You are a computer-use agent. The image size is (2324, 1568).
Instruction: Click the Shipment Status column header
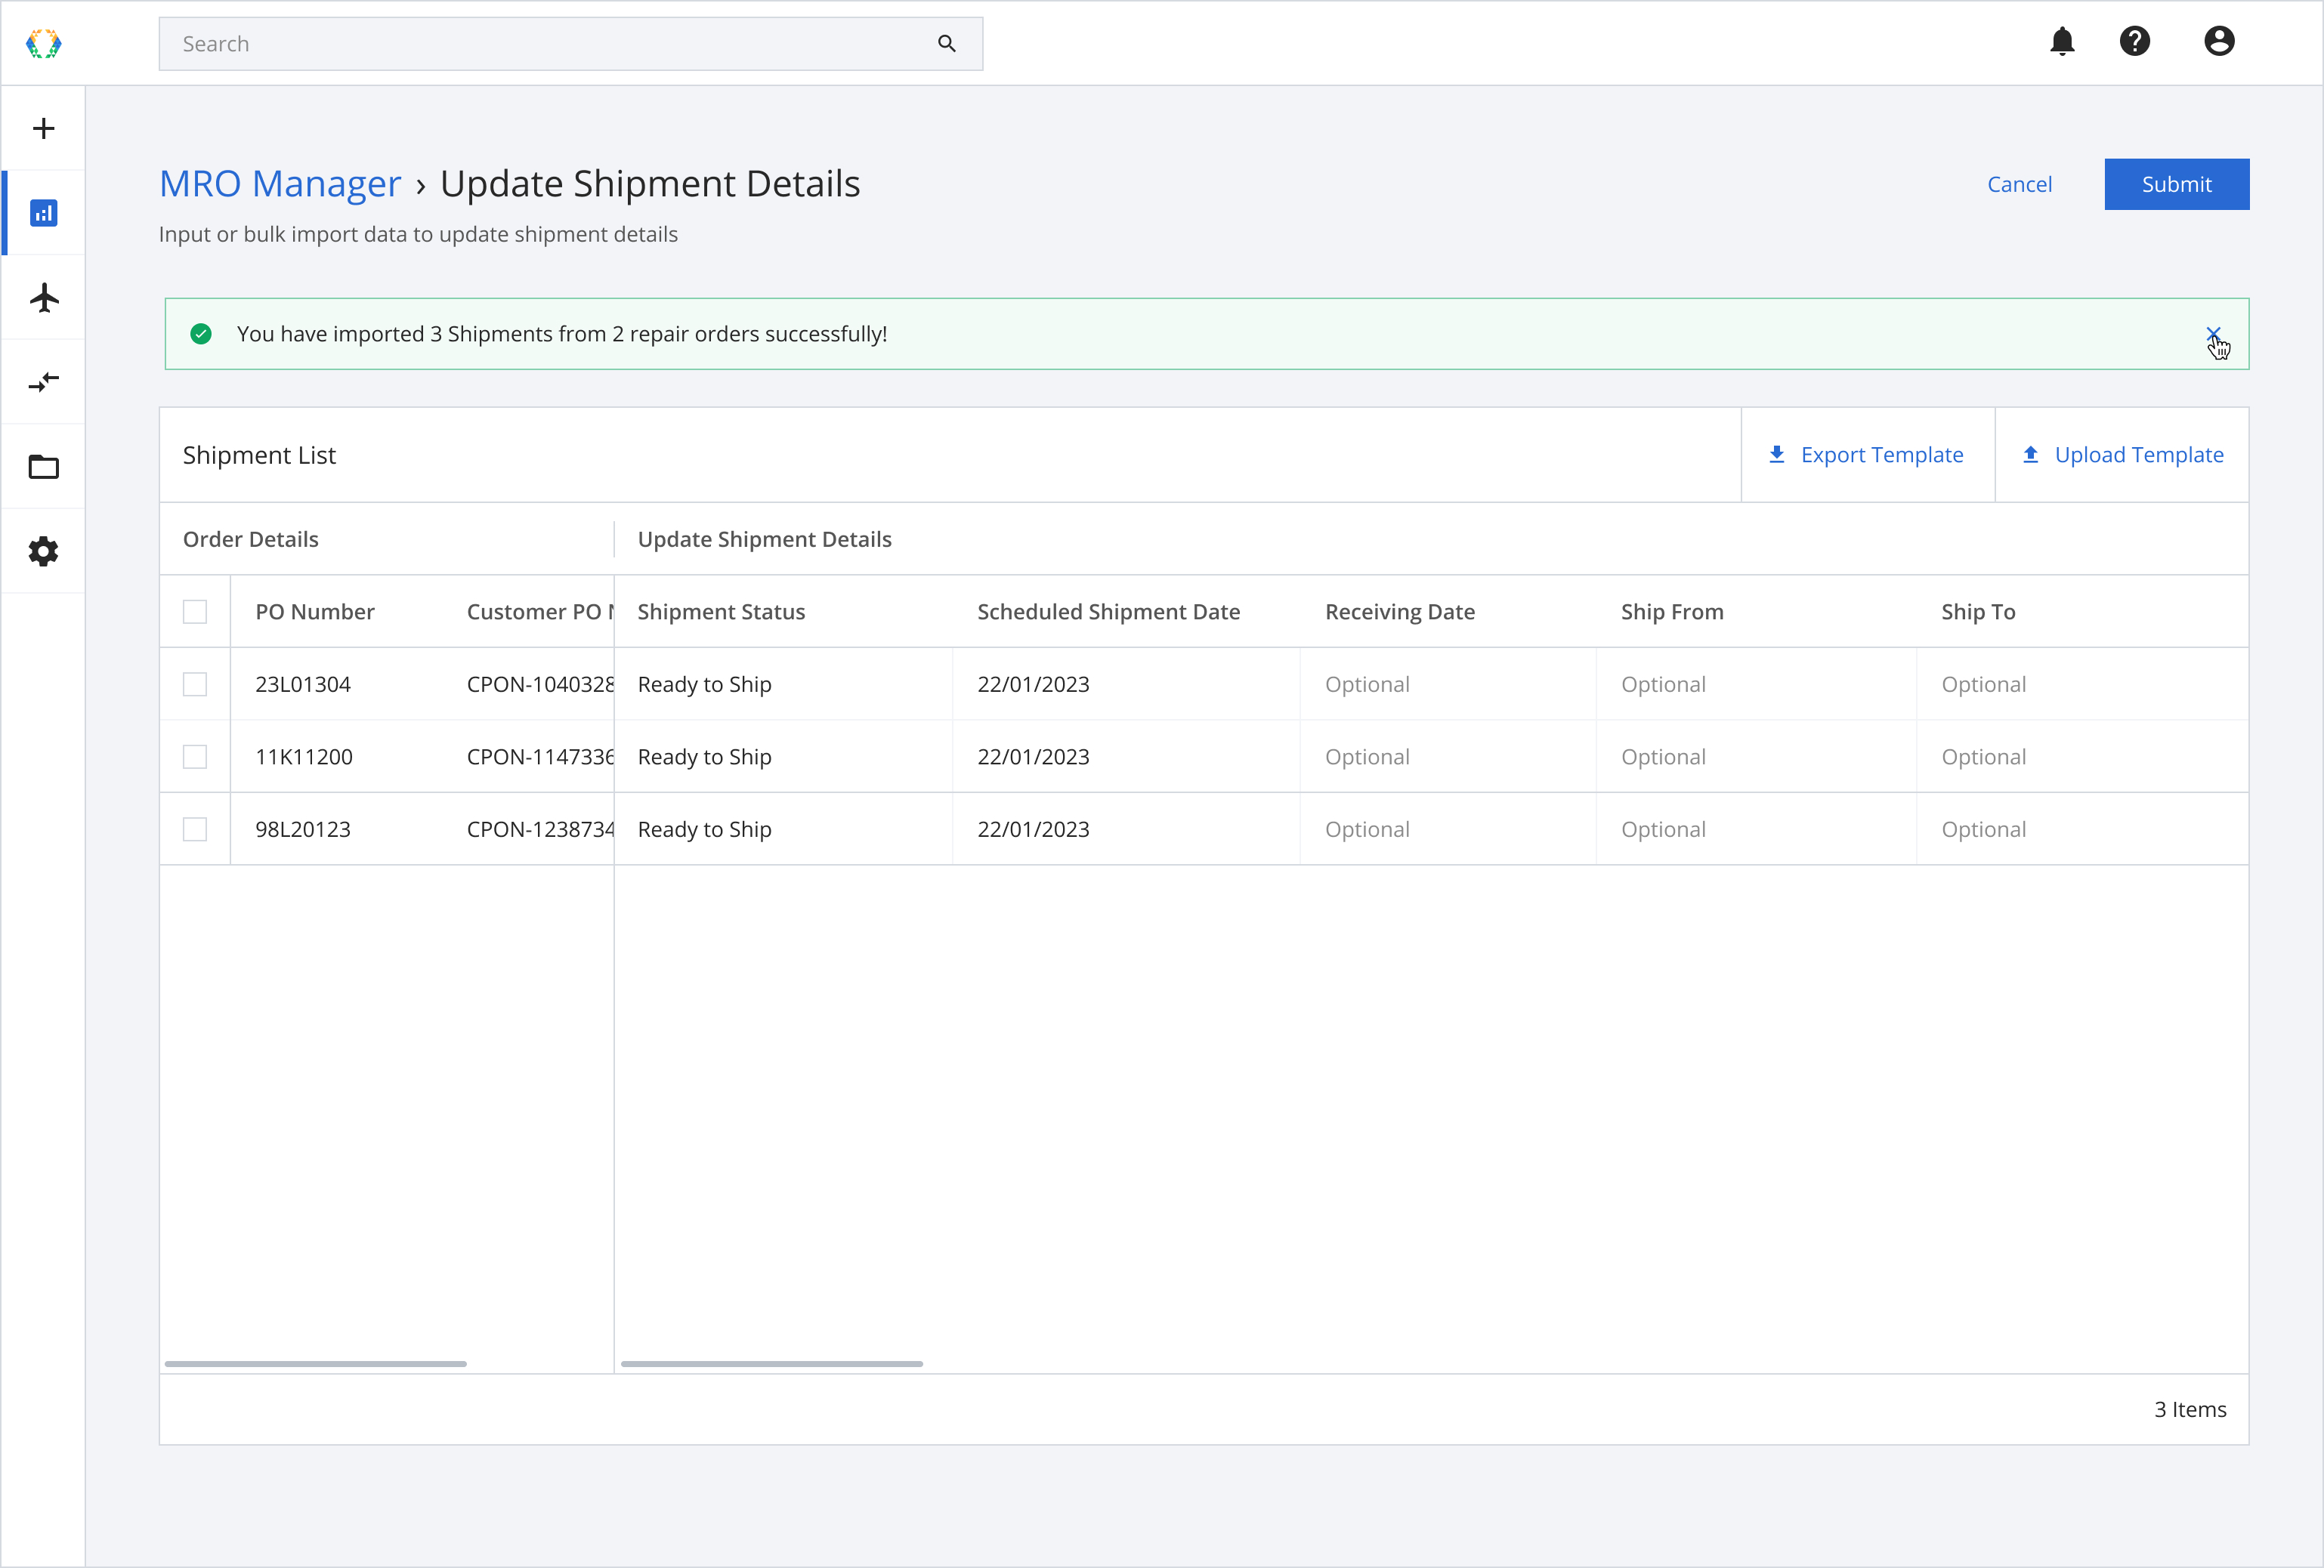pyautogui.click(x=721, y=611)
